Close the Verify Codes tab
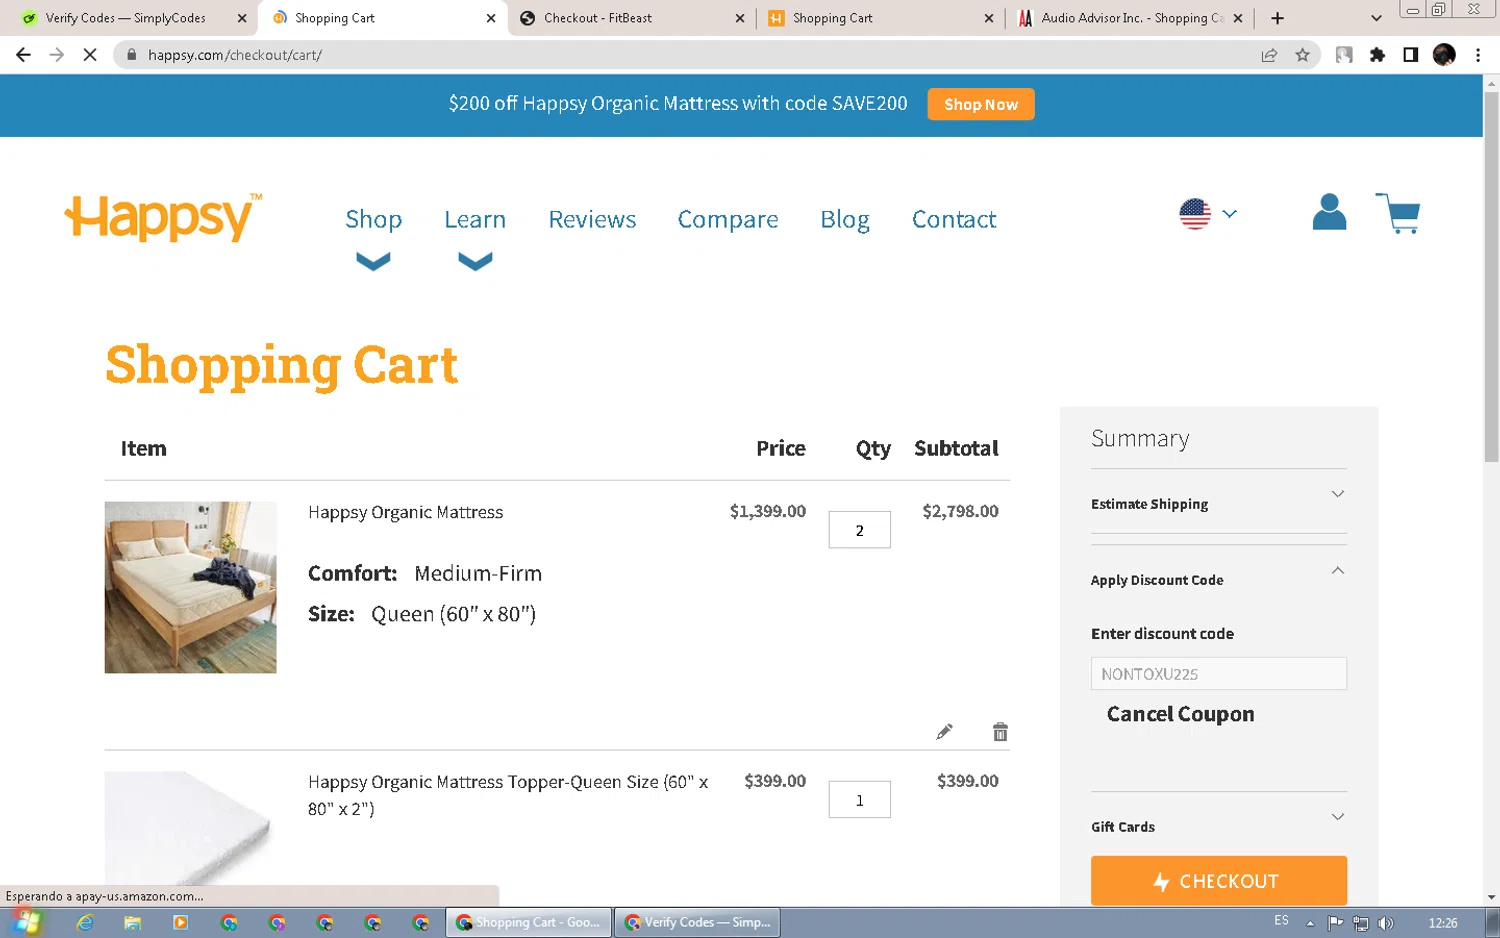This screenshot has width=1500, height=938. 242,18
